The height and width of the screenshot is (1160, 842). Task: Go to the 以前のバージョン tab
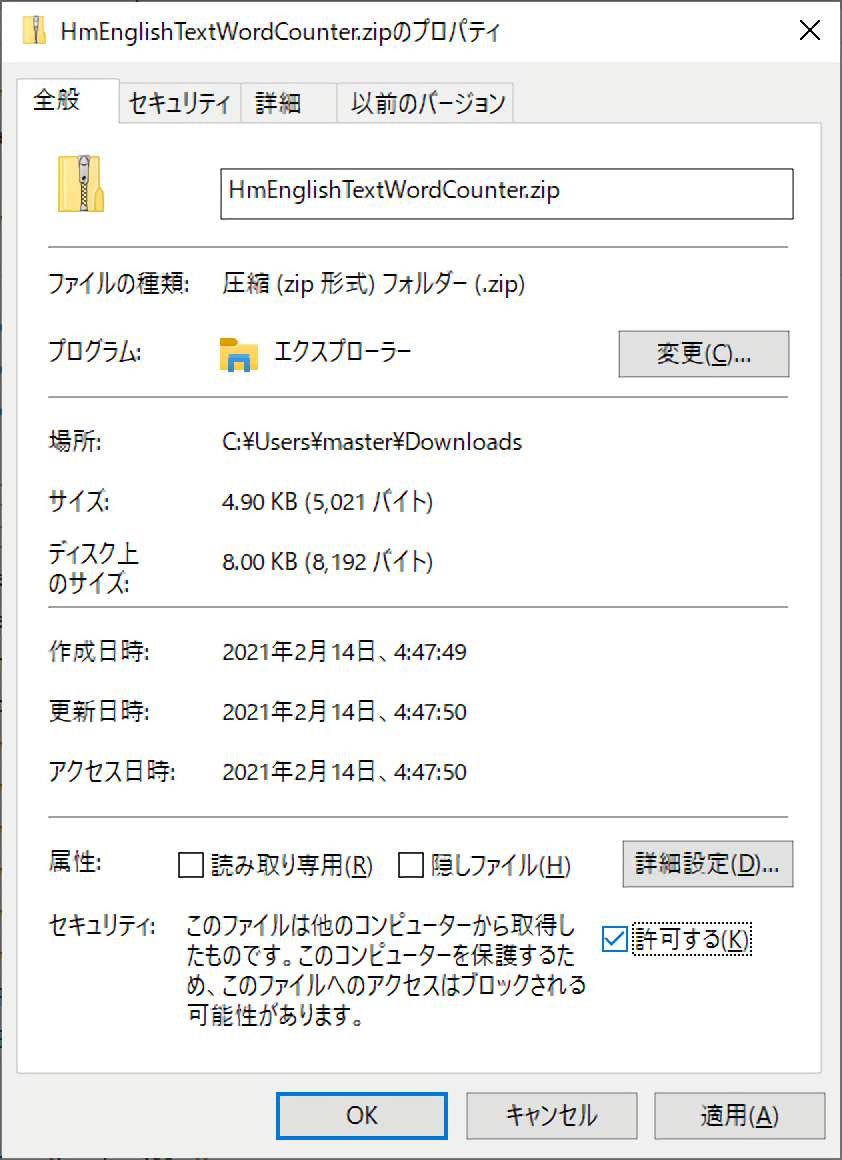point(428,103)
